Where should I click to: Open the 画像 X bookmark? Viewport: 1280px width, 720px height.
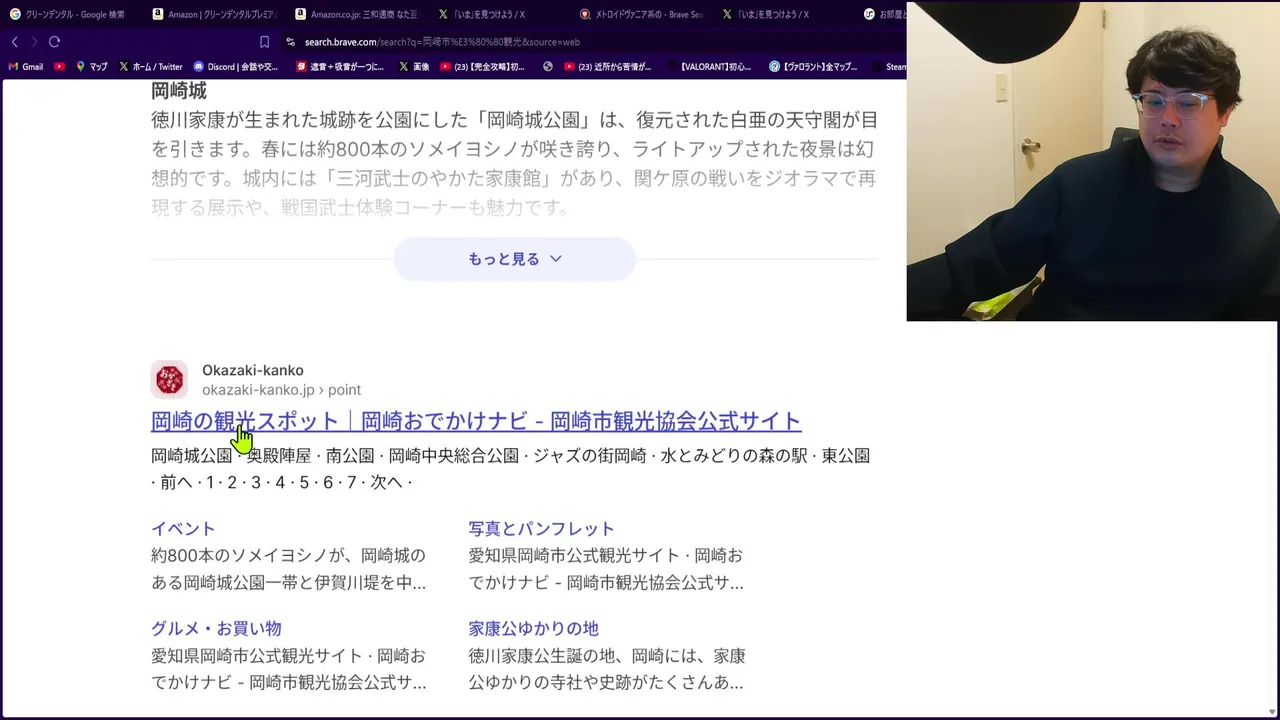pyautogui.click(x=414, y=67)
